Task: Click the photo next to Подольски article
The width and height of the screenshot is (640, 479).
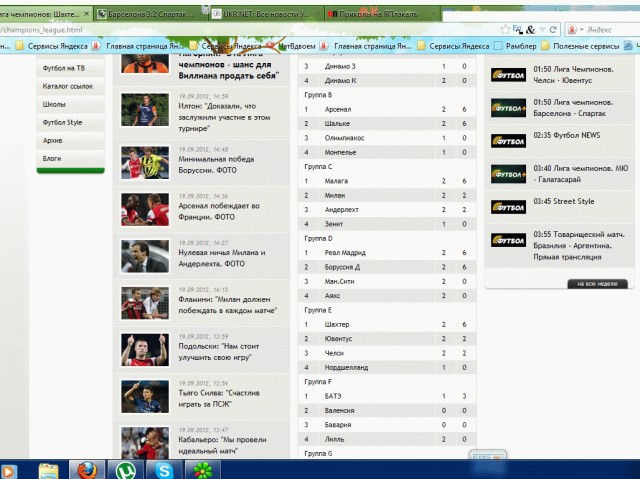Action: click(x=145, y=350)
